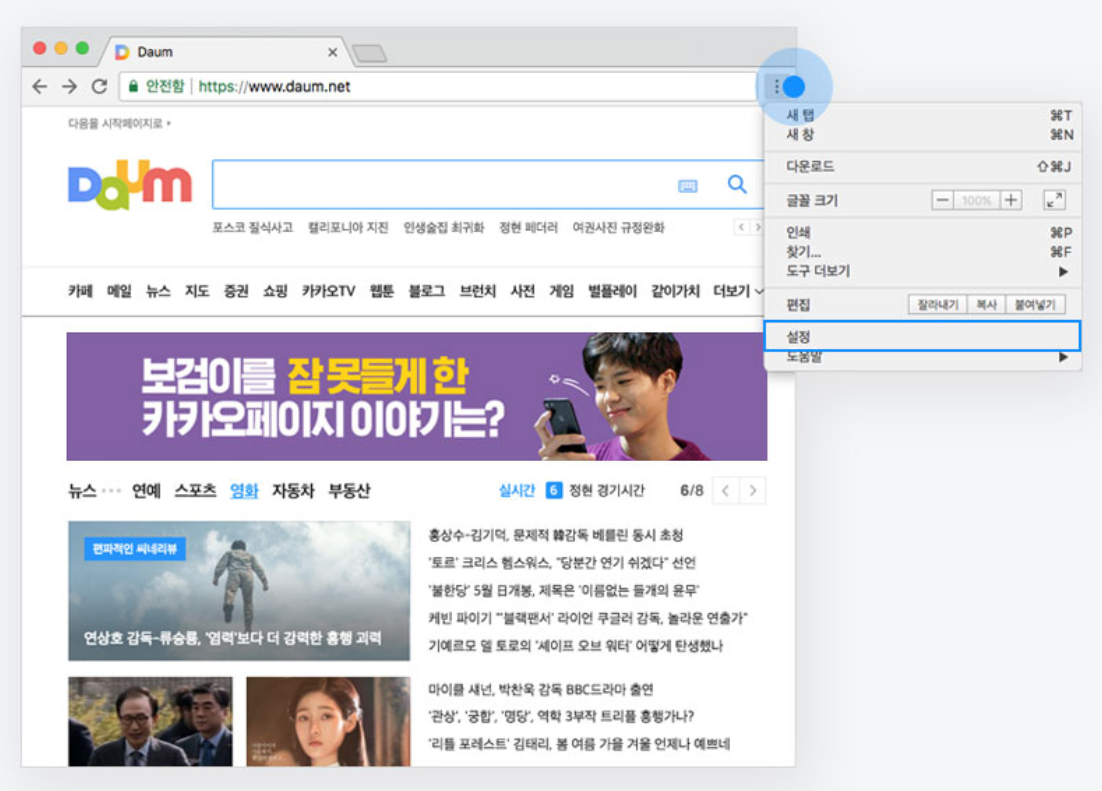The height and width of the screenshot is (791, 1102).
Task: Open 게임 in the service menu
Action: point(561,291)
